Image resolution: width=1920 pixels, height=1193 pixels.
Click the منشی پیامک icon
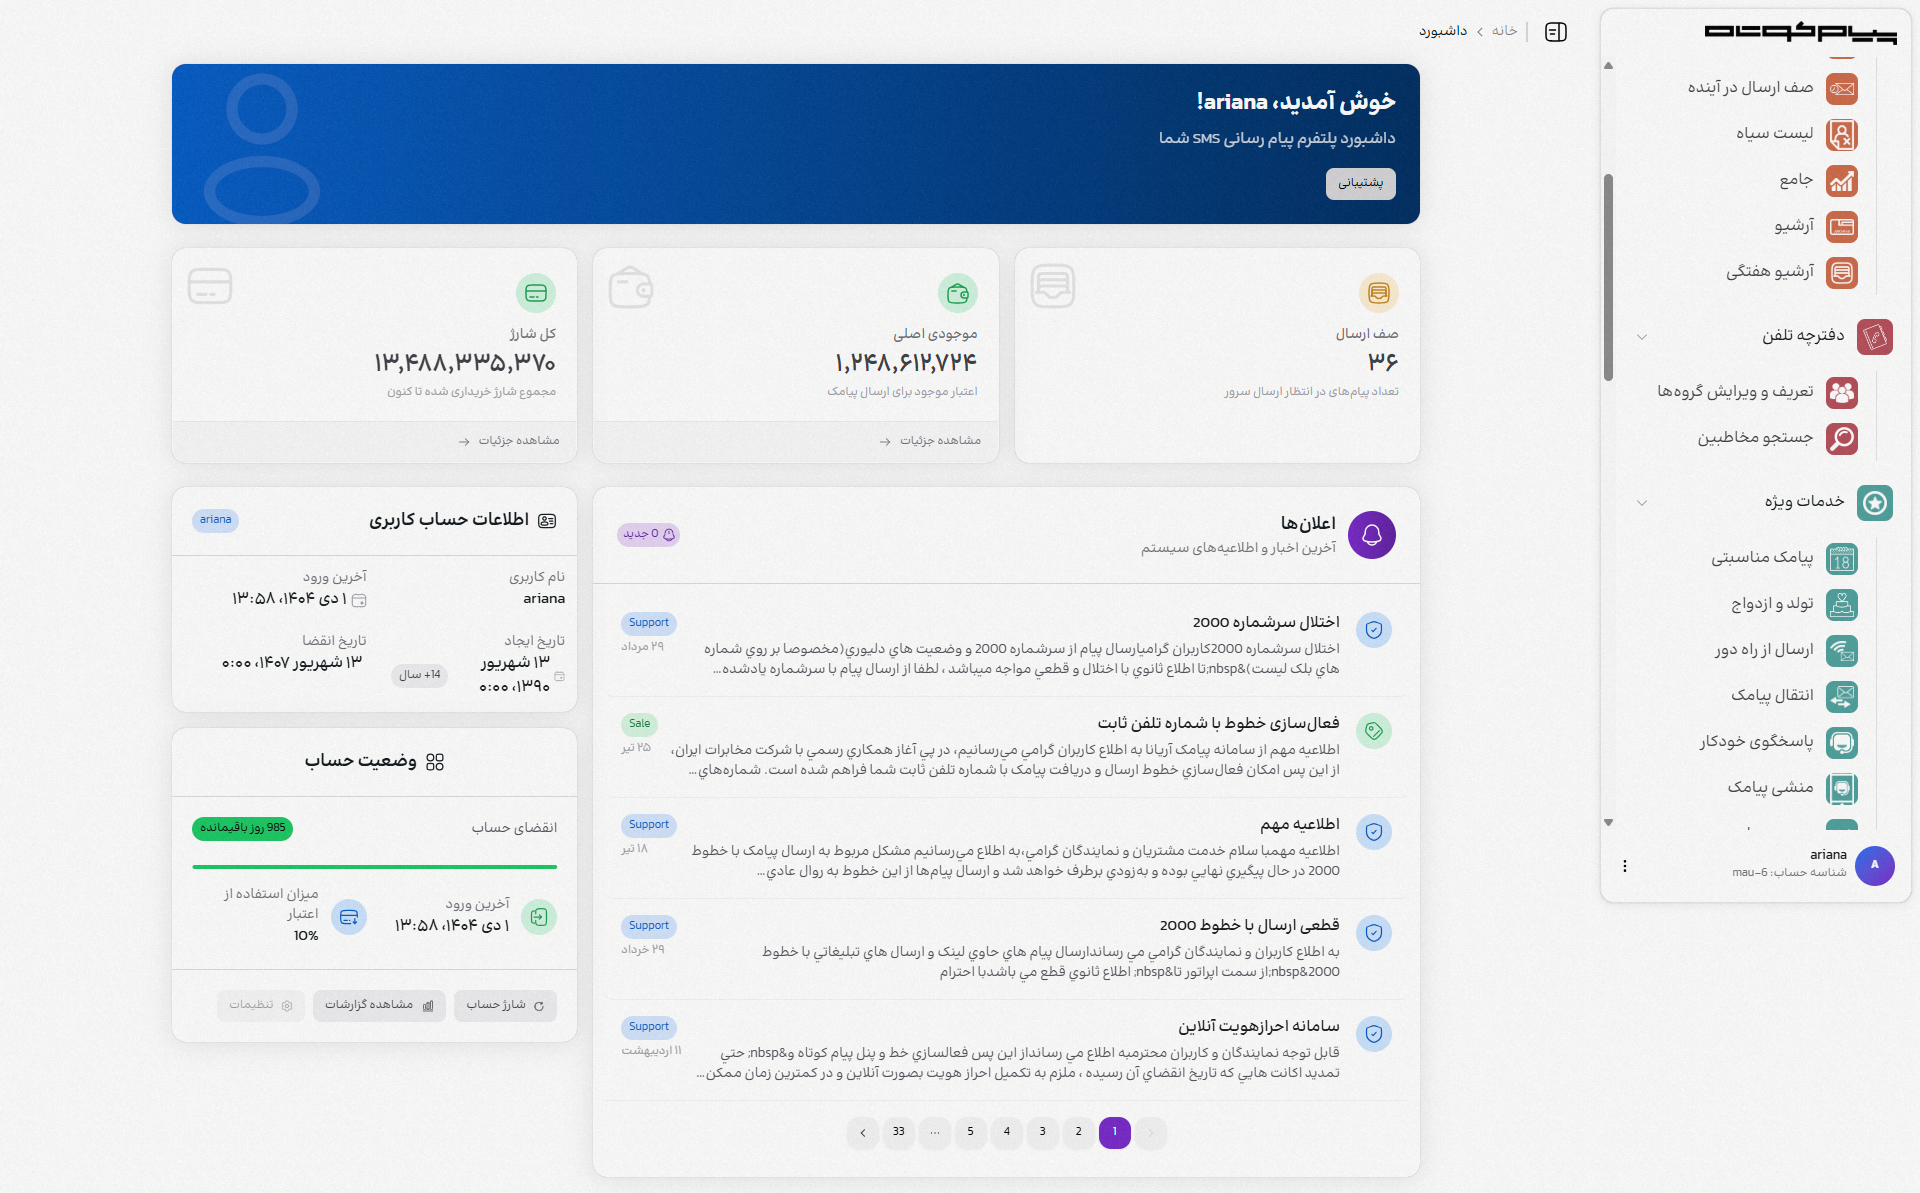click(1843, 789)
